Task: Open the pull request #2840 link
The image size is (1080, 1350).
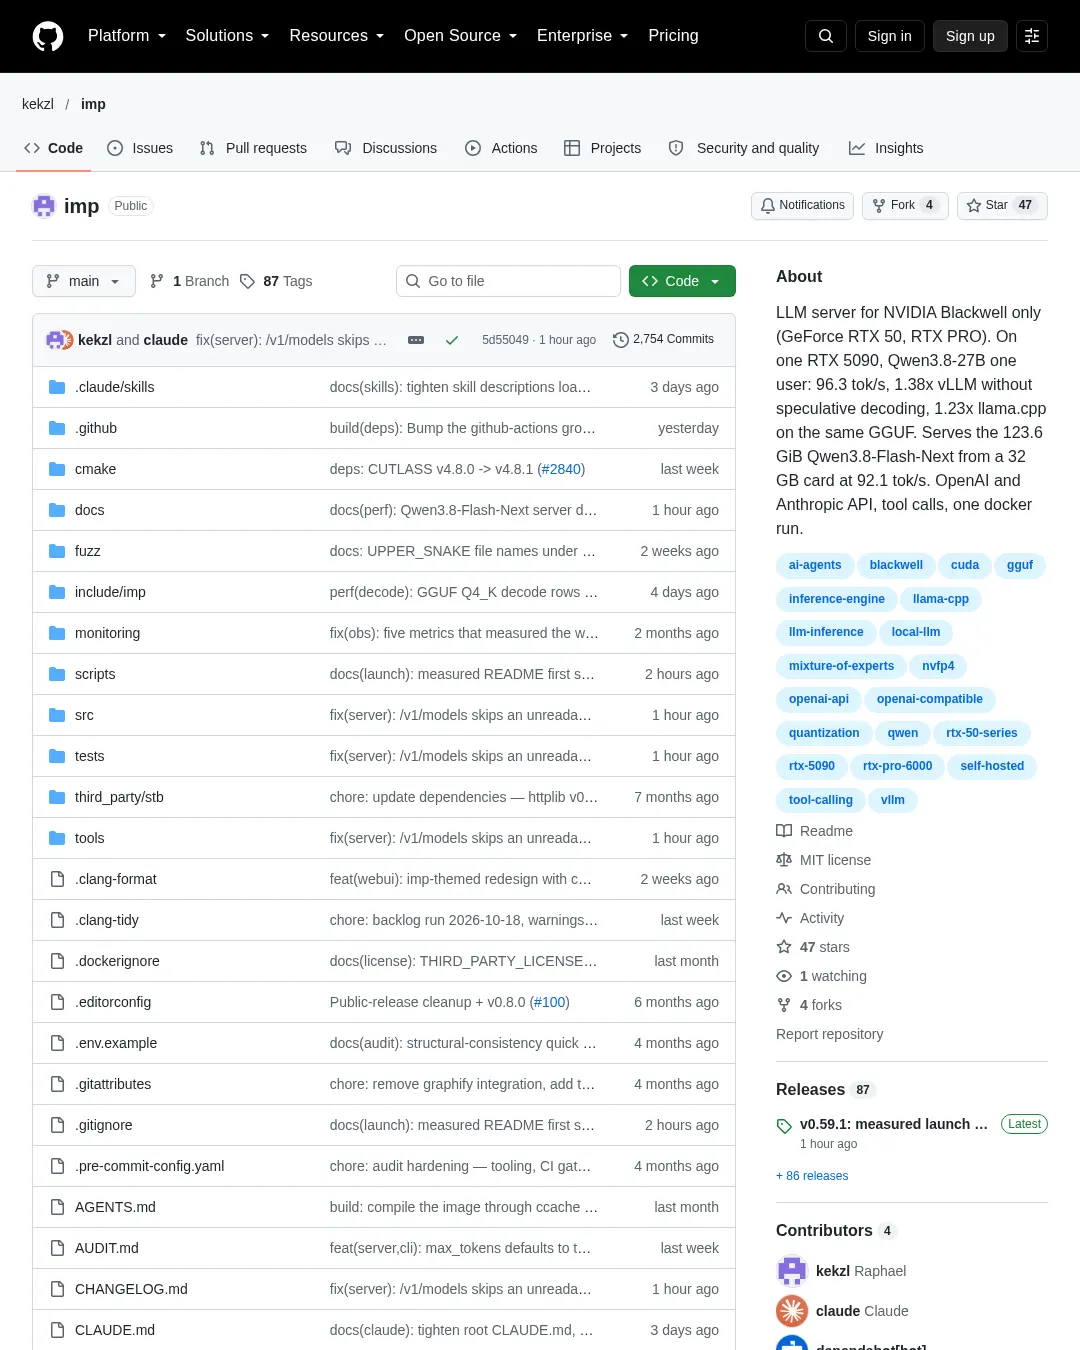Action: click(561, 469)
